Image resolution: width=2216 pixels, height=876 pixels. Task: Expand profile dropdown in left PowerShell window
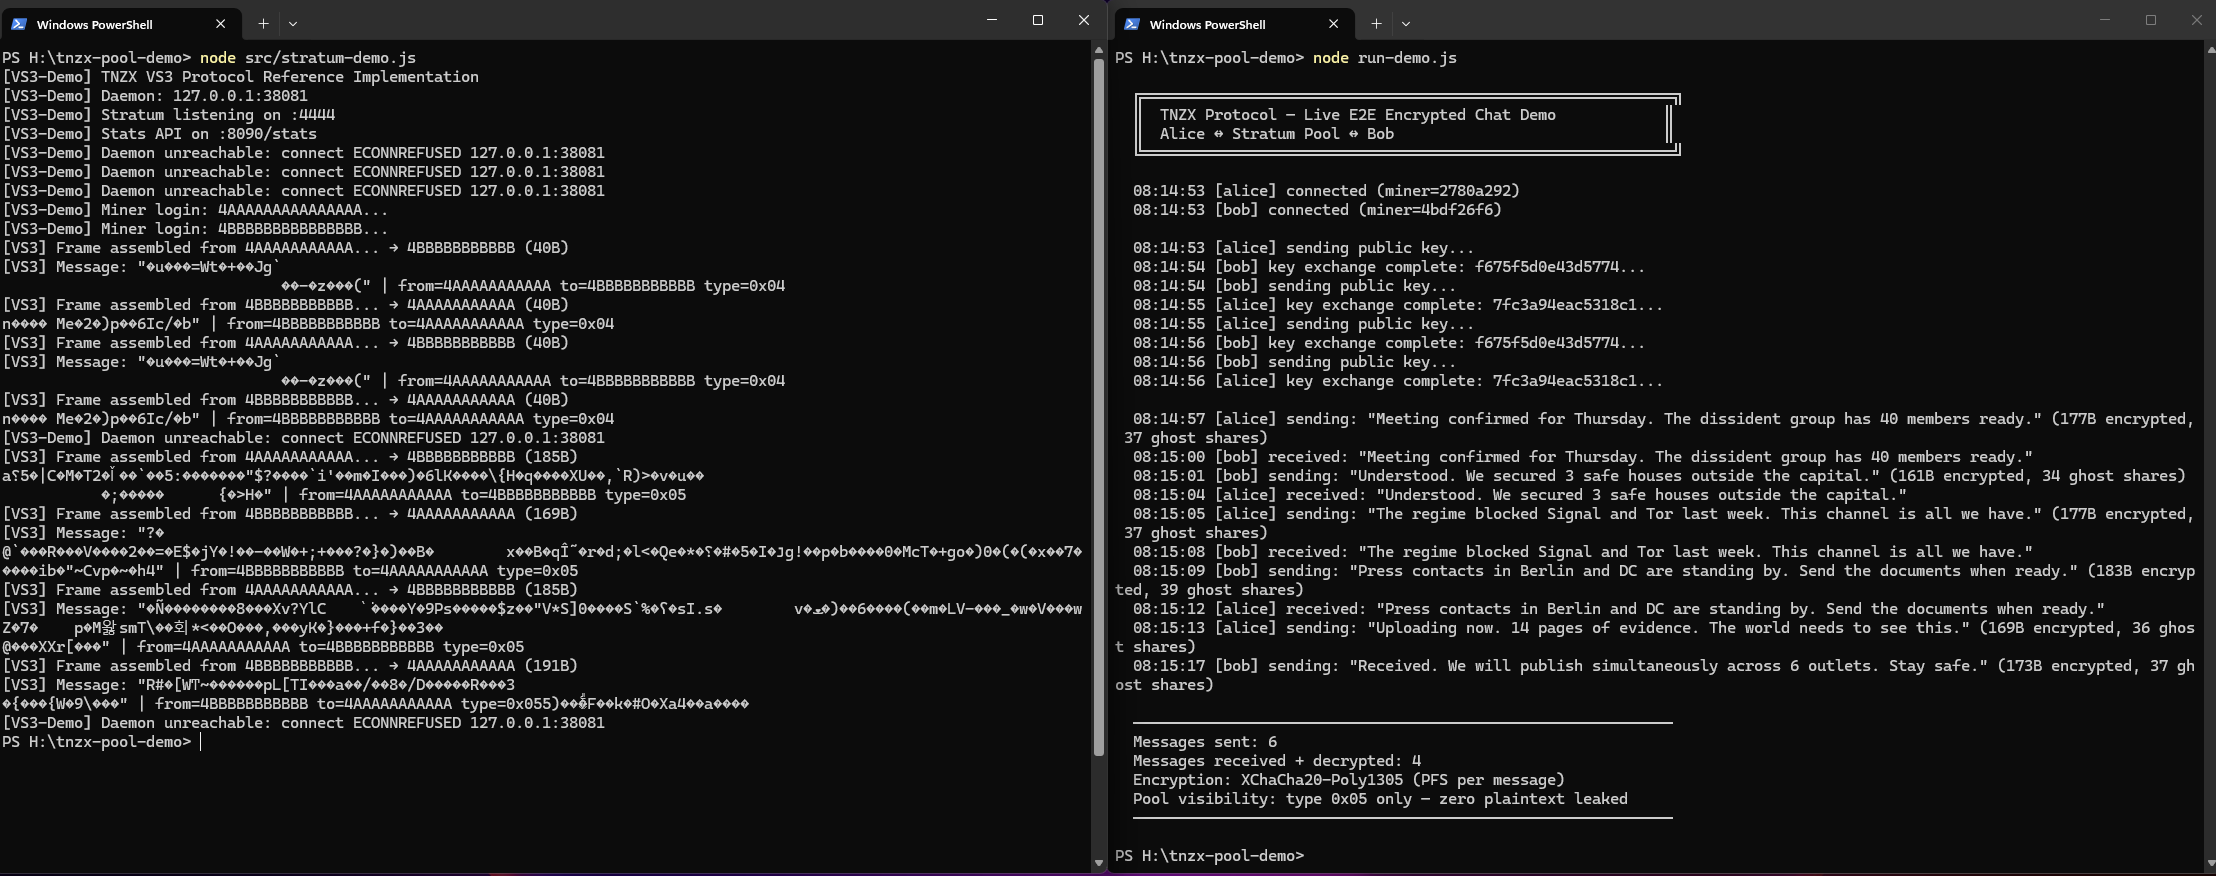[x=293, y=23]
